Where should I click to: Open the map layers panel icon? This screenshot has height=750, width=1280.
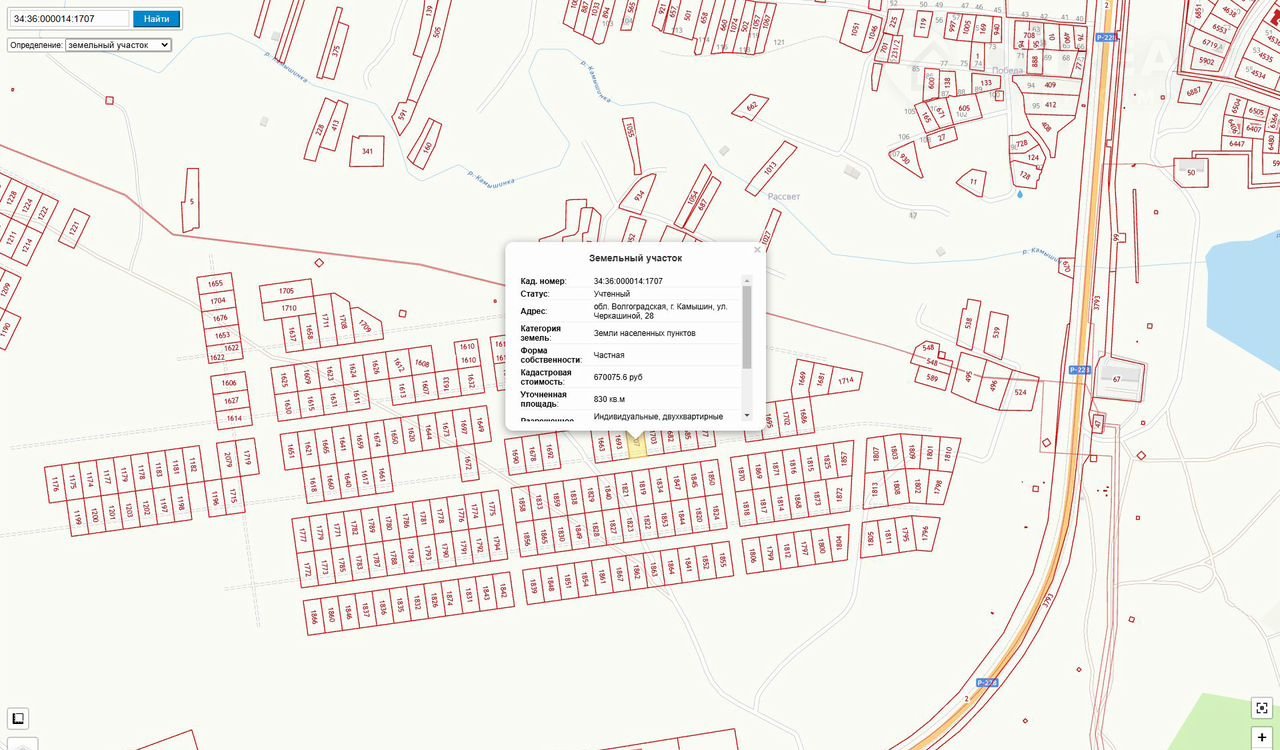point(18,718)
